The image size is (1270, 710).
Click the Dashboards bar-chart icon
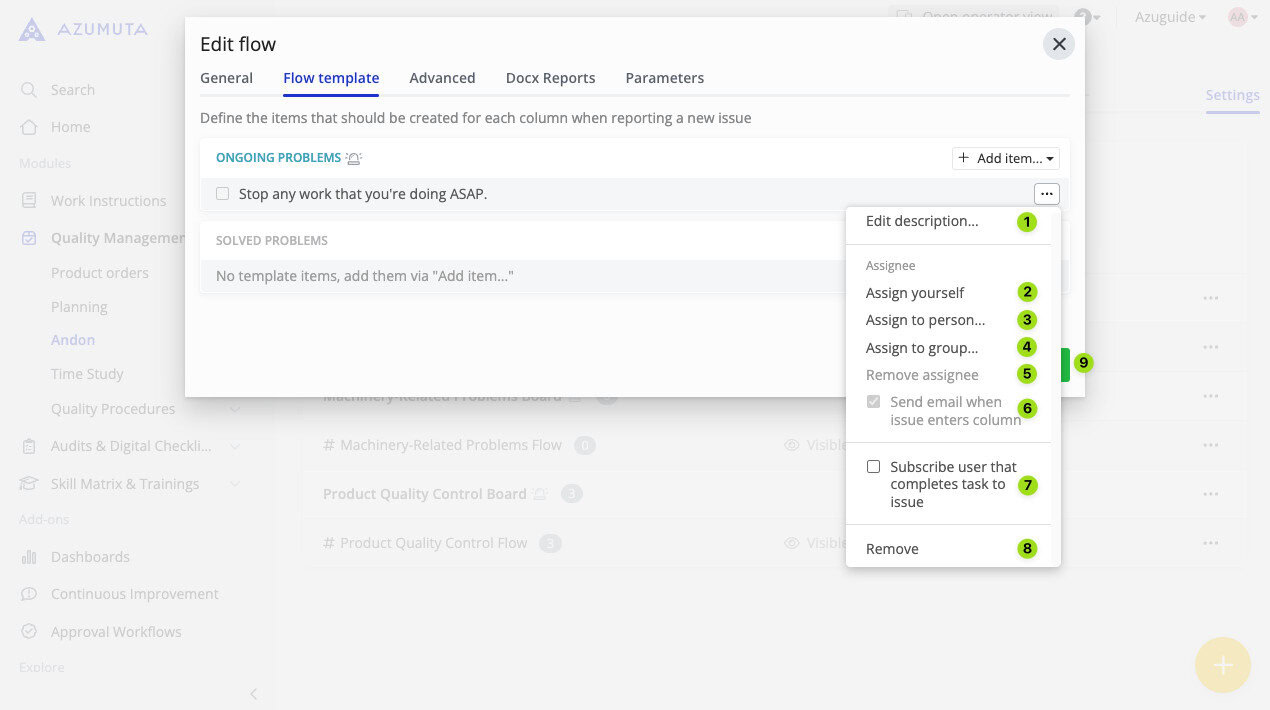(x=28, y=556)
